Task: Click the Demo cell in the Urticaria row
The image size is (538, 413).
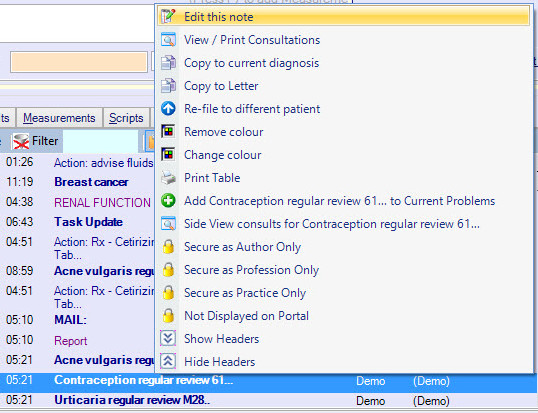Action: coord(371,401)
